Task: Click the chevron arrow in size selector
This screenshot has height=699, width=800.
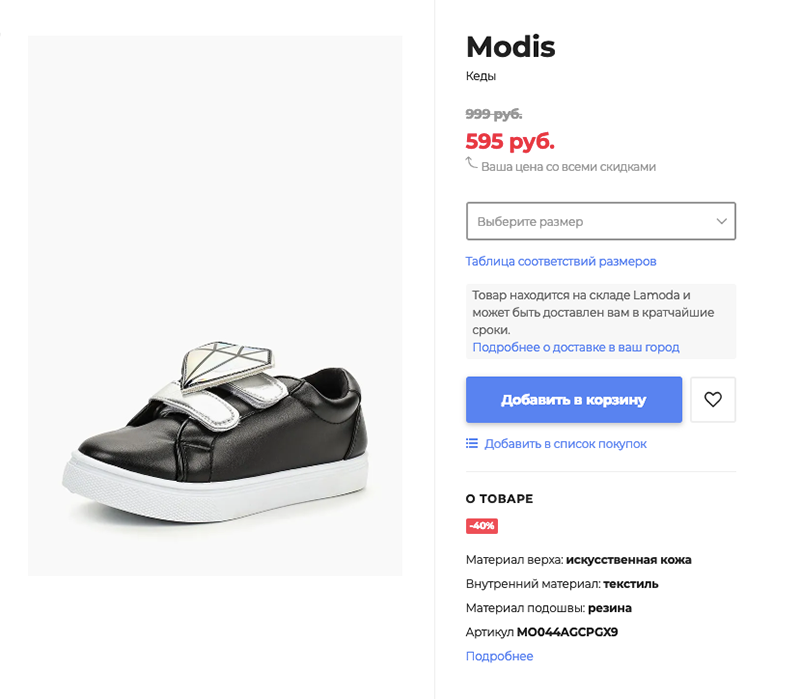Action: [721, 221]
